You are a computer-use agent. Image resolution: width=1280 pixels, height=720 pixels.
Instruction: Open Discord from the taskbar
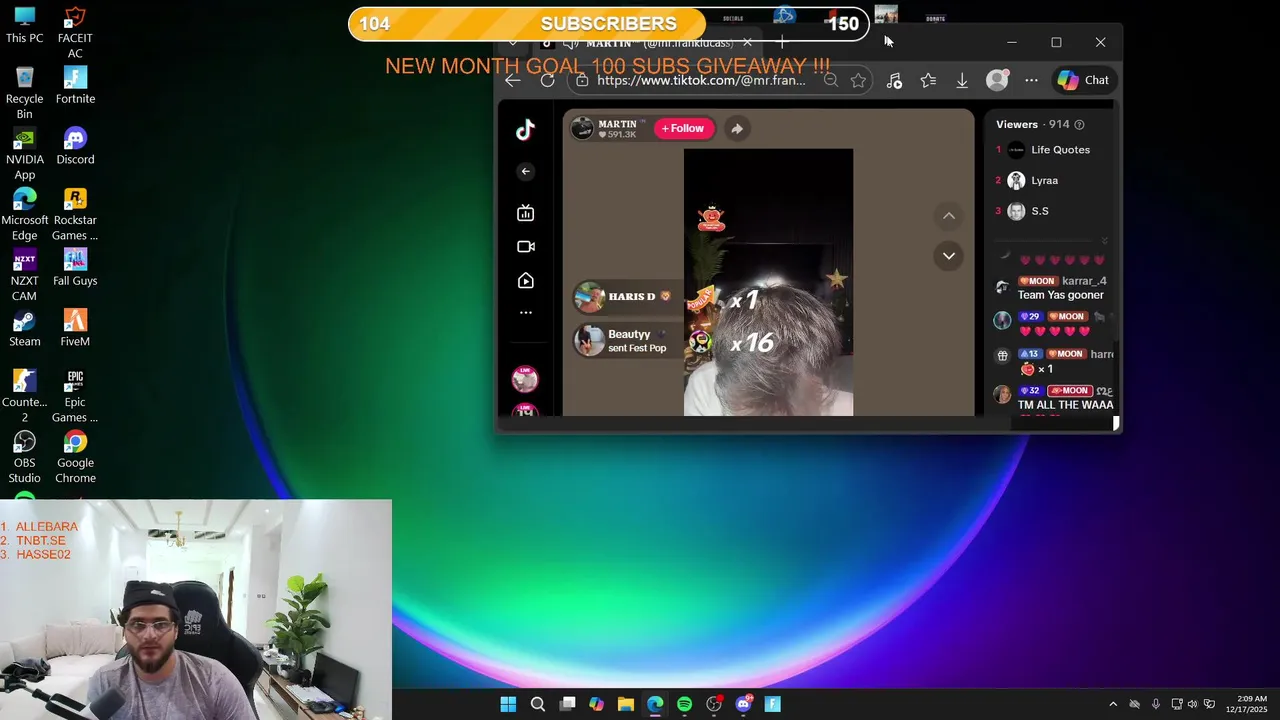(743, 704)
